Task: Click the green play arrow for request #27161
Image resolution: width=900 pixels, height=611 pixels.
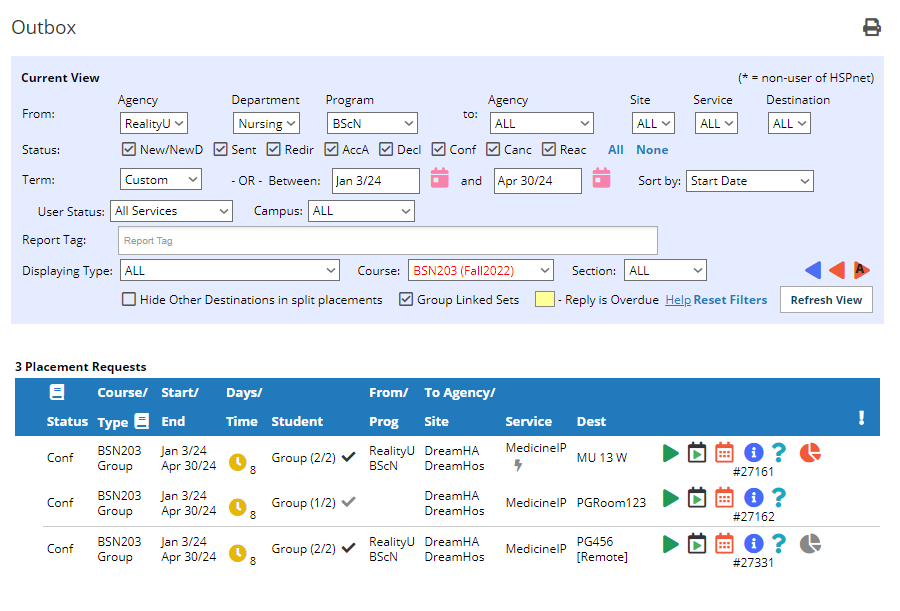Action: point(670,453)
